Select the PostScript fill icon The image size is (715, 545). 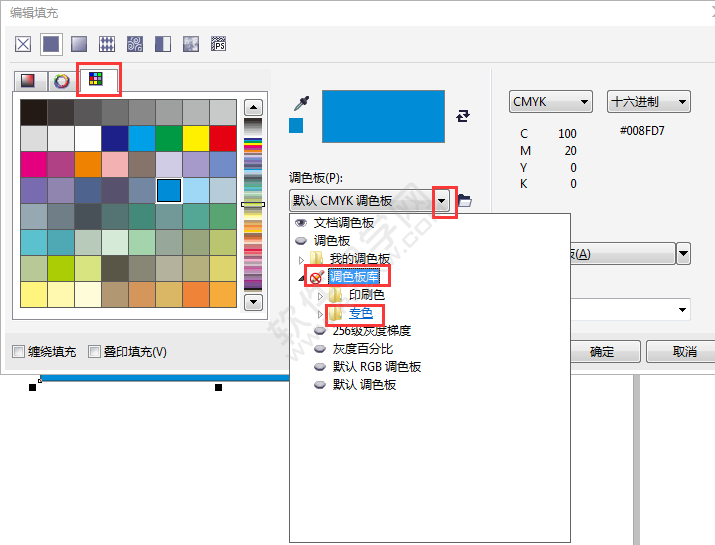(218, 44)
